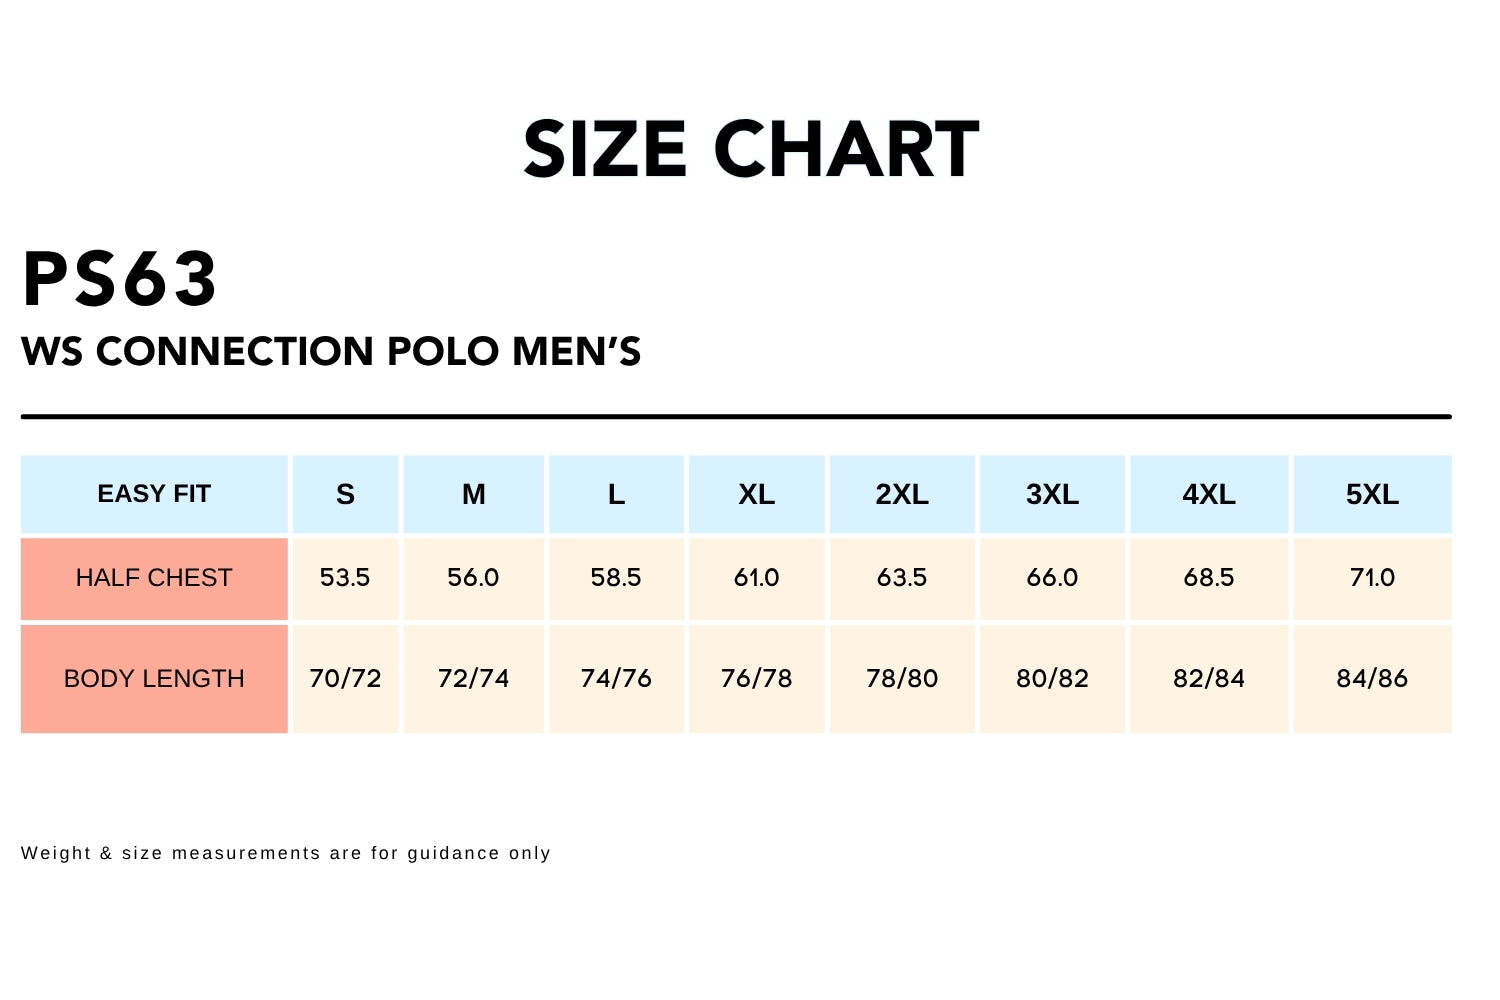Click the EASY FIT header cell
Viewport: 1500px width, 1000px height.
pos(154,494)
